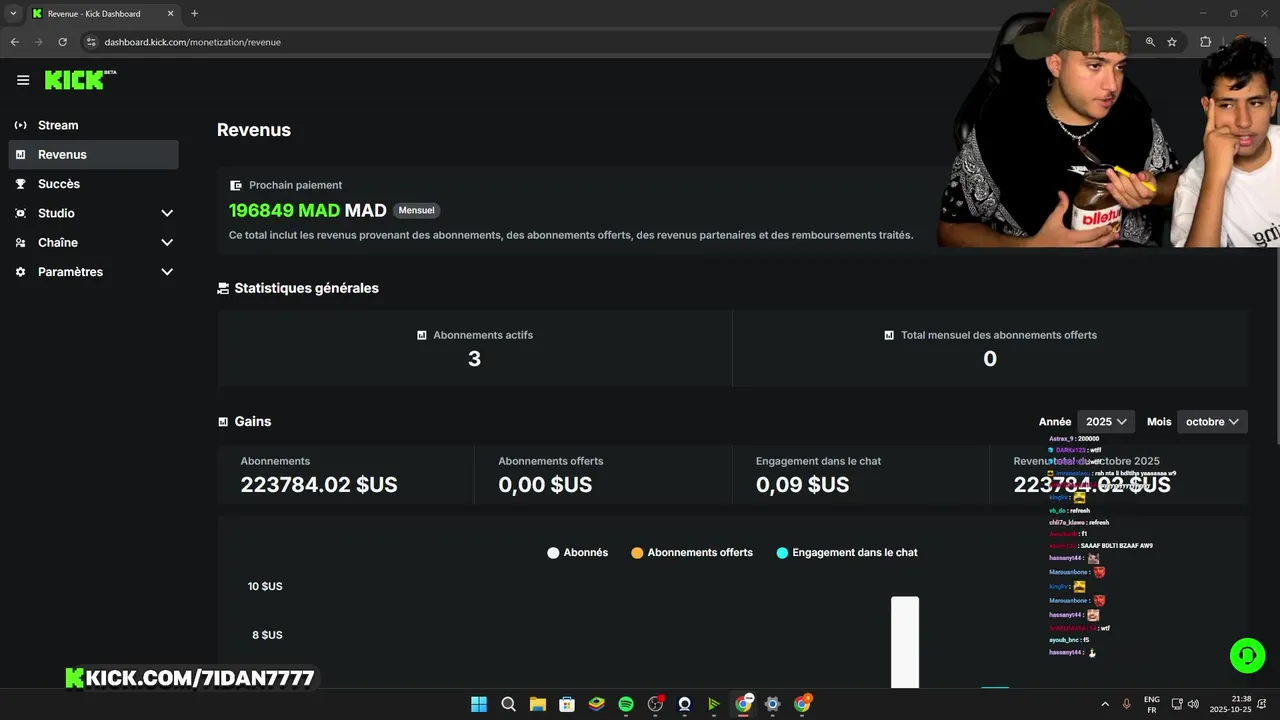Reload the page with refresh button
This screenshot has height=720, width=1280.
tap(62, 42)
